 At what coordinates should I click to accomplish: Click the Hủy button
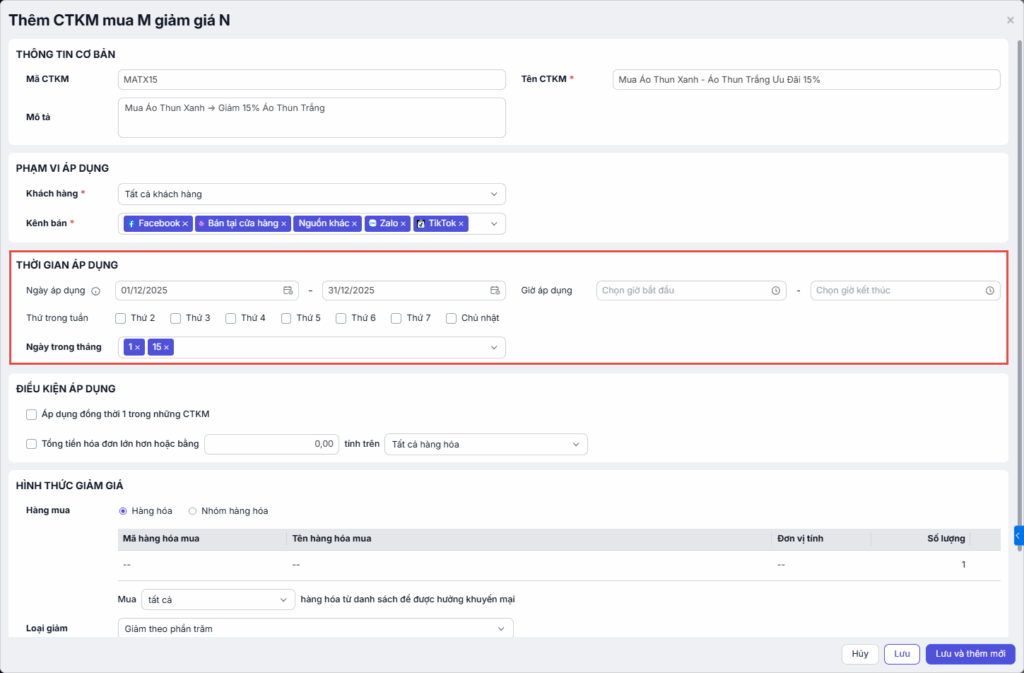click(859, 654)
